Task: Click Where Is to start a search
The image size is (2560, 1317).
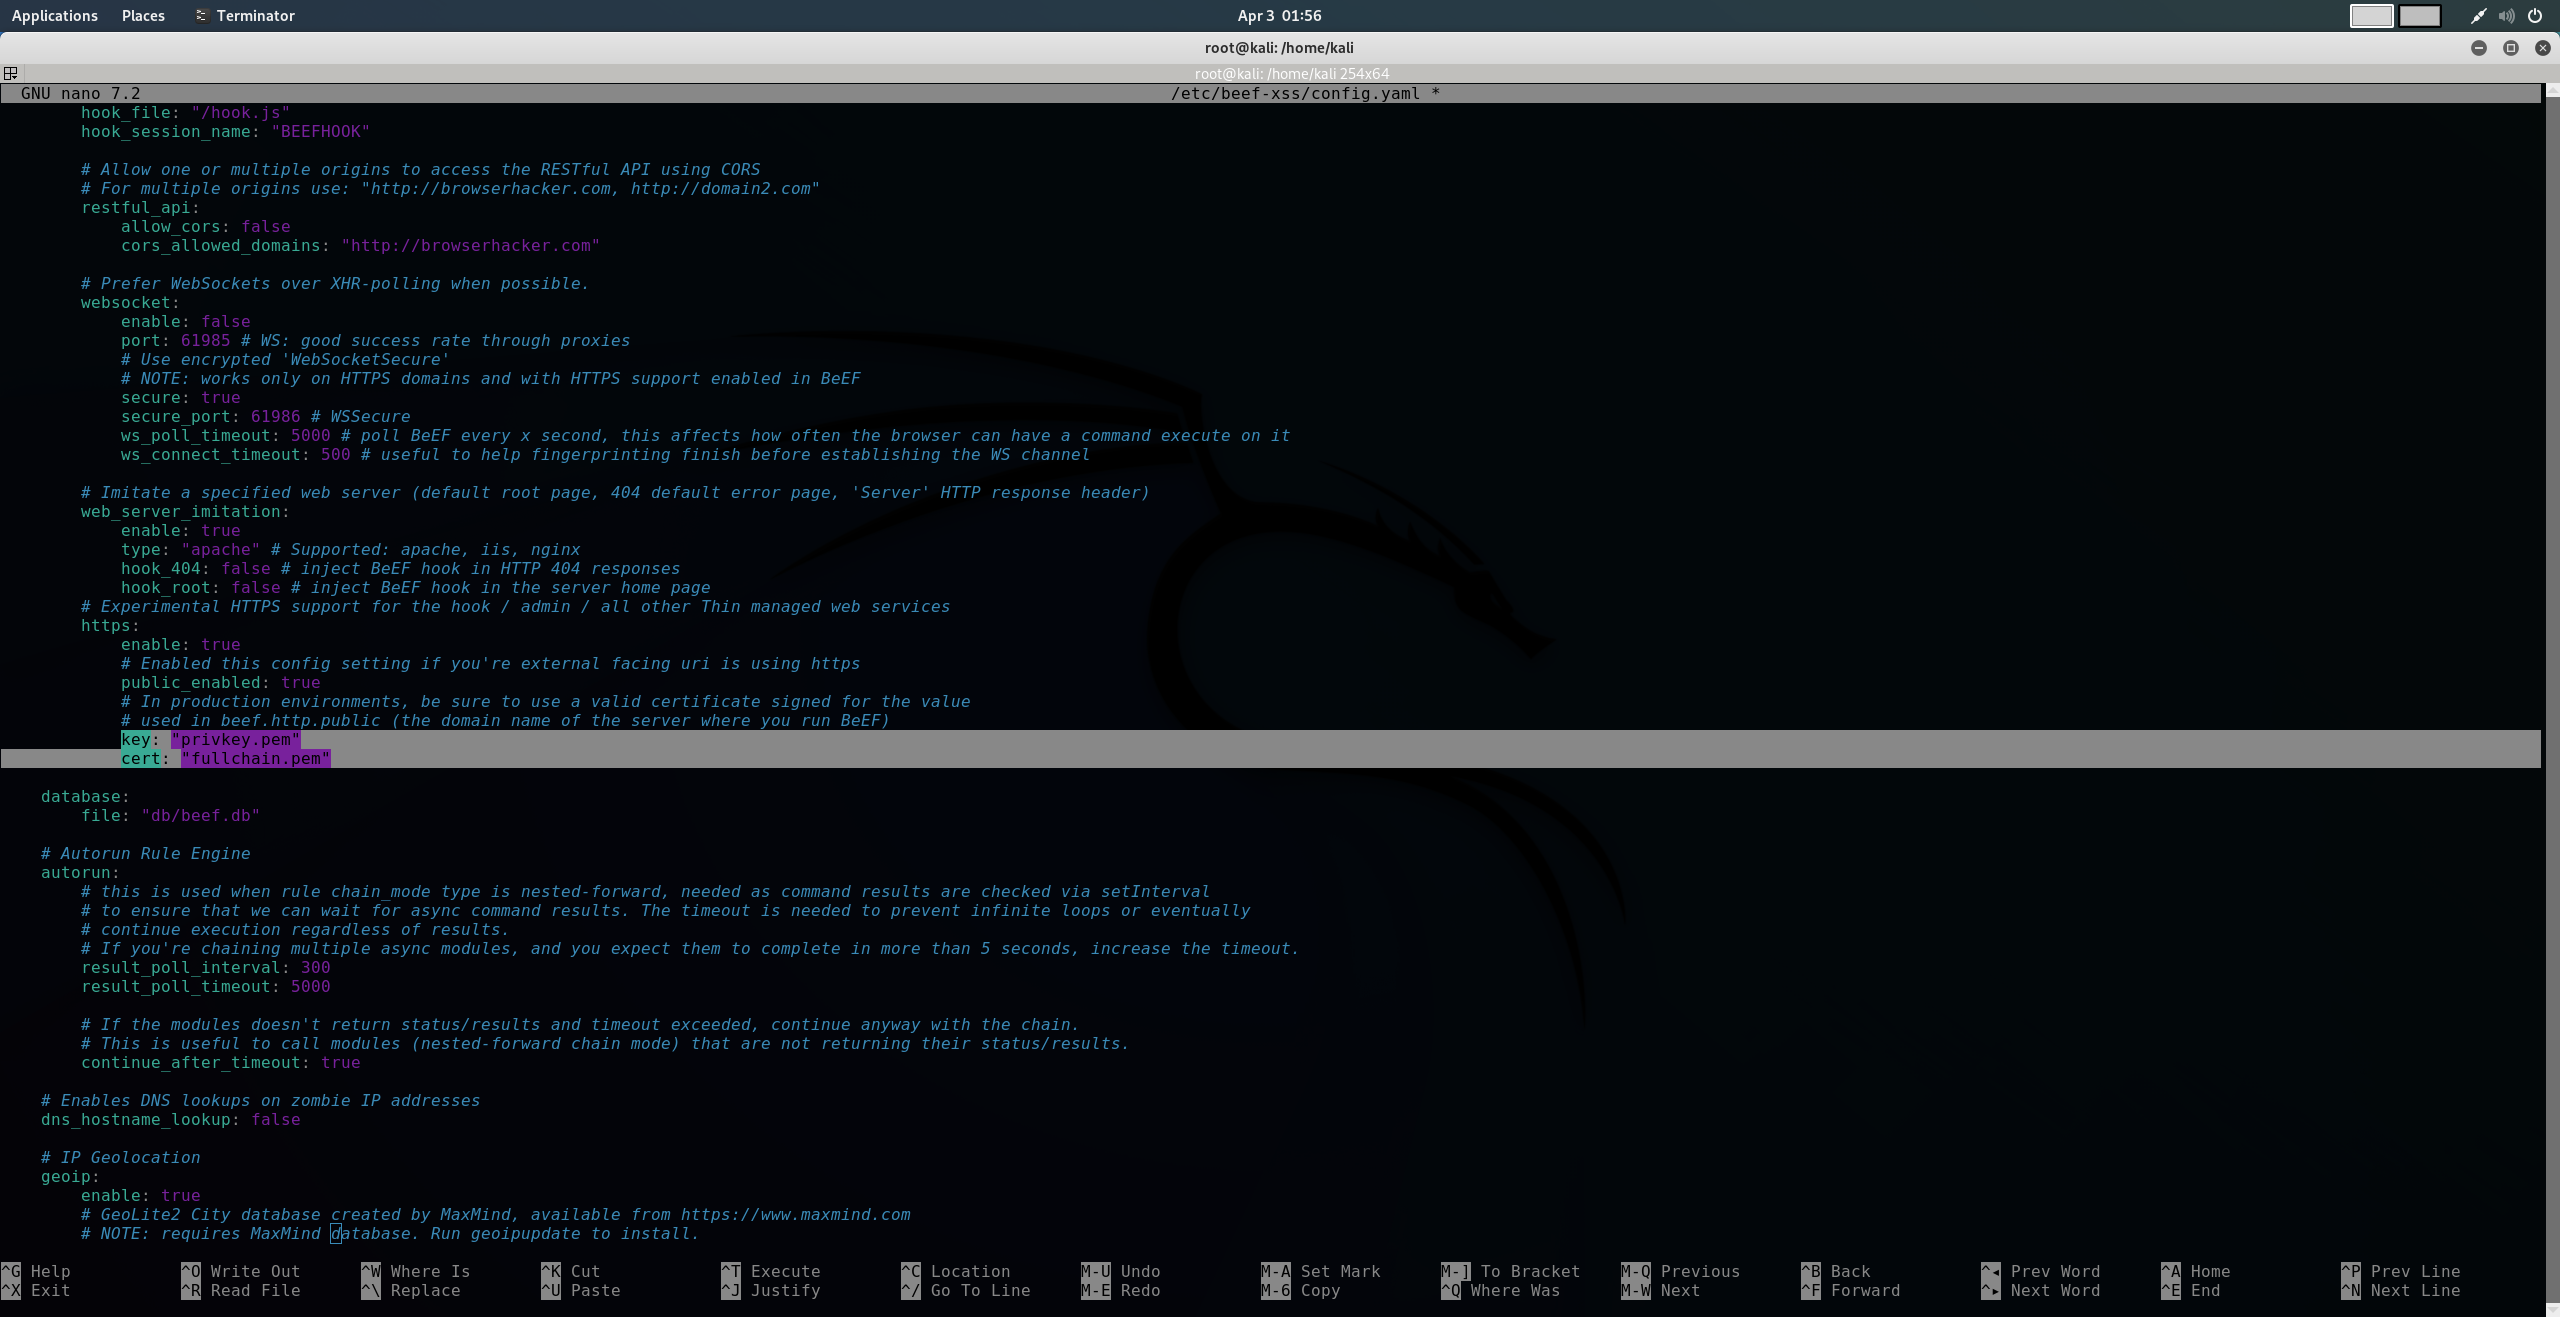Action: pos(430,1272)
